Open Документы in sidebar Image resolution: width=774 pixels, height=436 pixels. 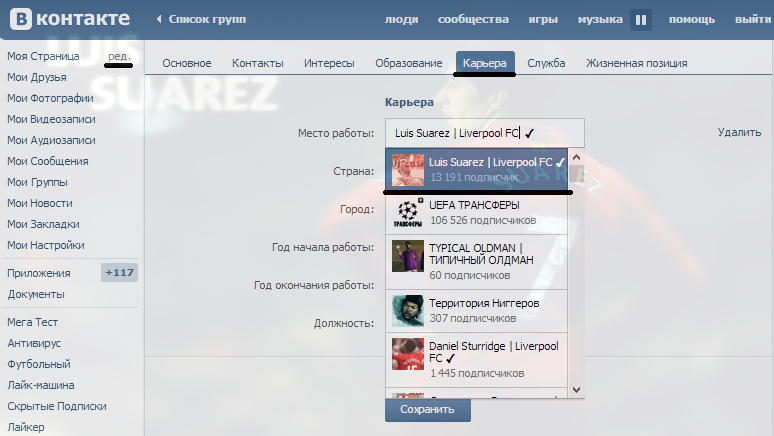[36, 294]
